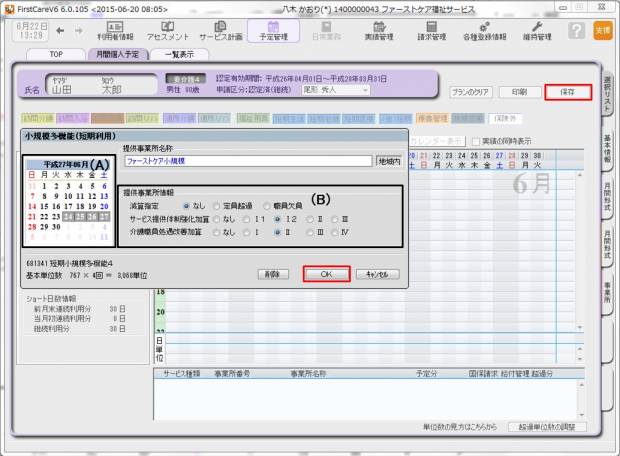This screenshot has width=620, height=456.
Task: Click the help question mark icon
Action: coord(576,30)
